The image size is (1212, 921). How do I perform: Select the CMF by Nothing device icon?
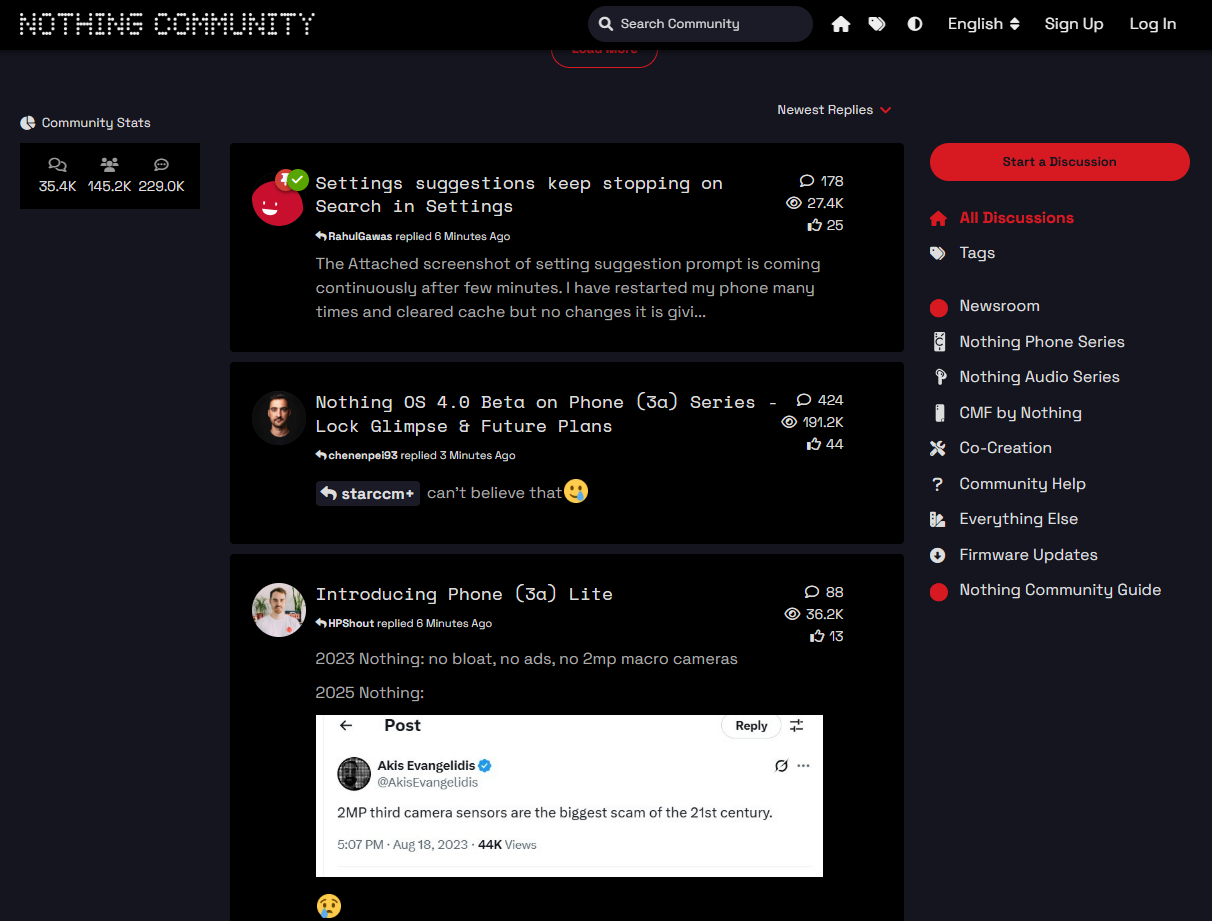click(x=938, y=412)
